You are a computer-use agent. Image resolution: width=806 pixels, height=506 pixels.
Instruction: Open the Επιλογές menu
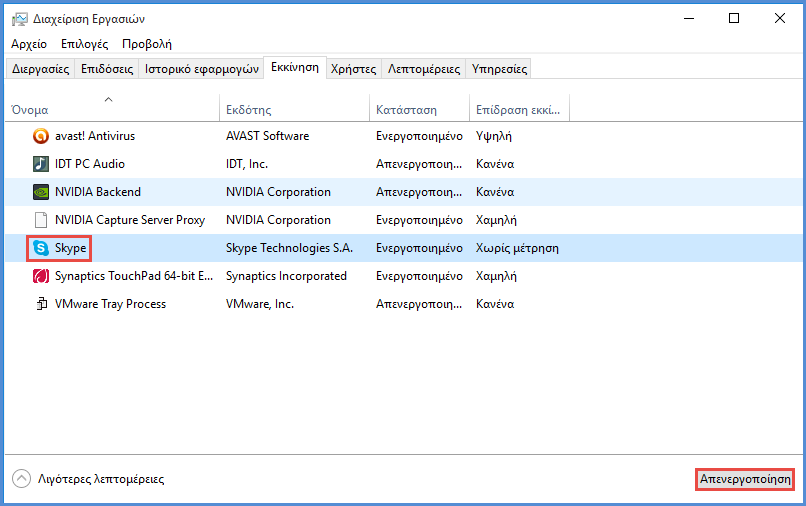tap(84, 44)
